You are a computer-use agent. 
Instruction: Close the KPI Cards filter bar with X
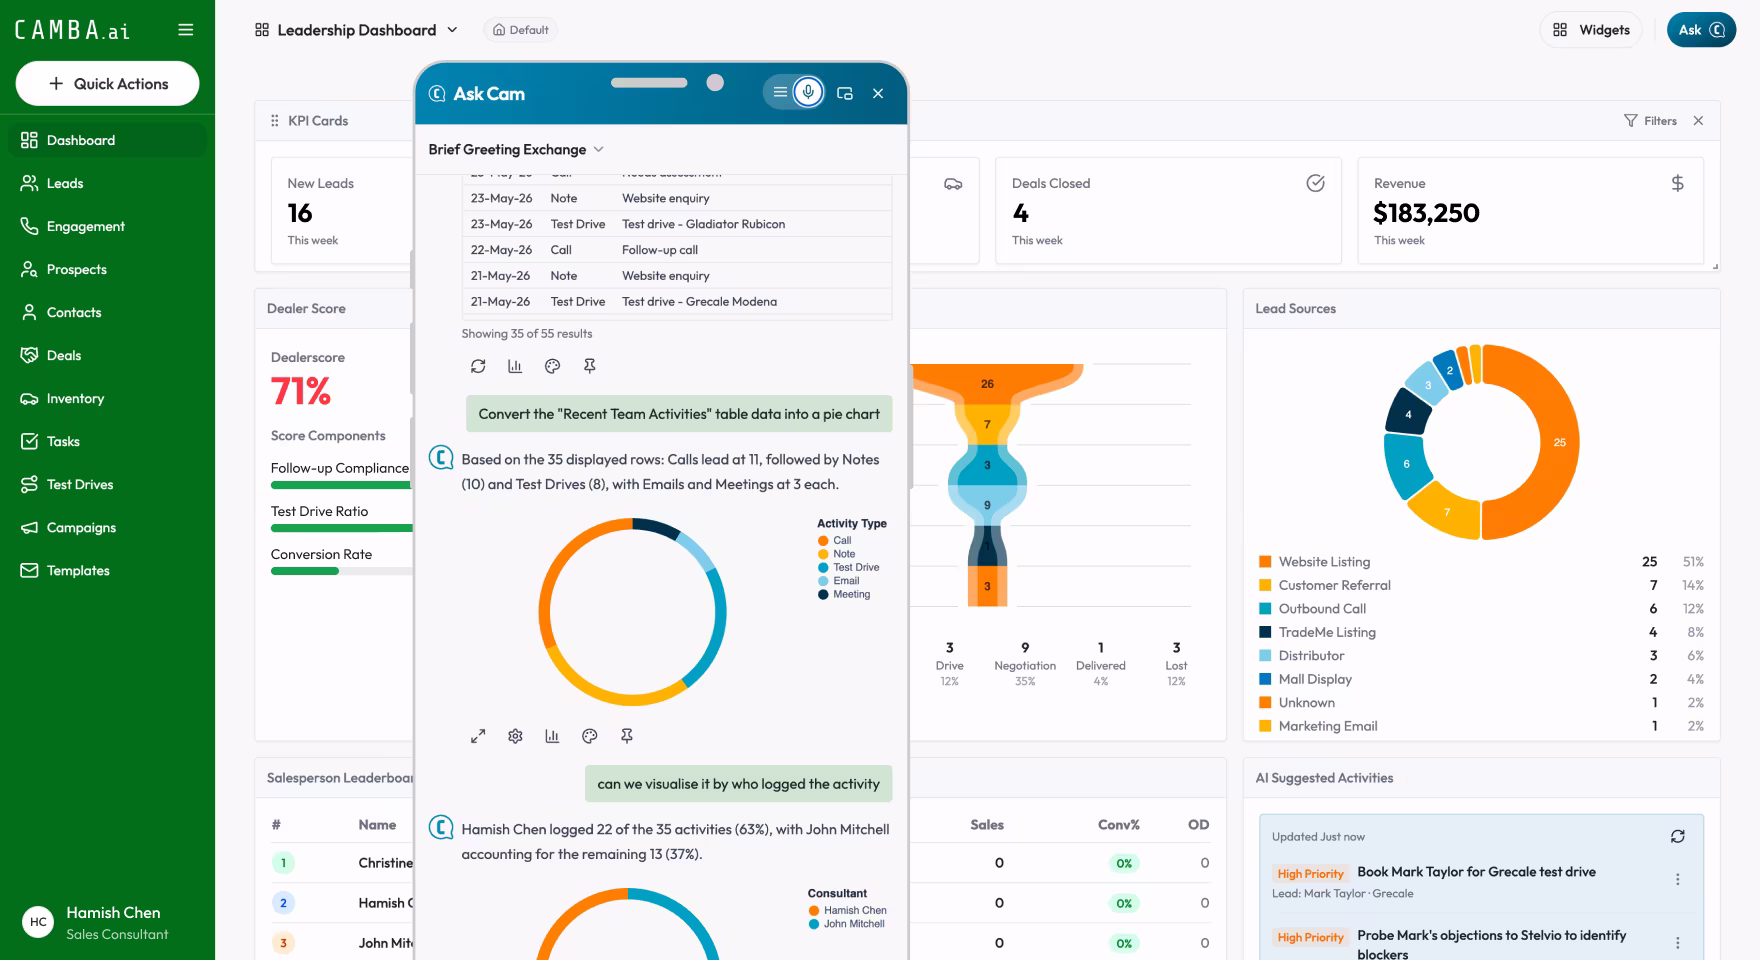click(x=1698, y=121)
